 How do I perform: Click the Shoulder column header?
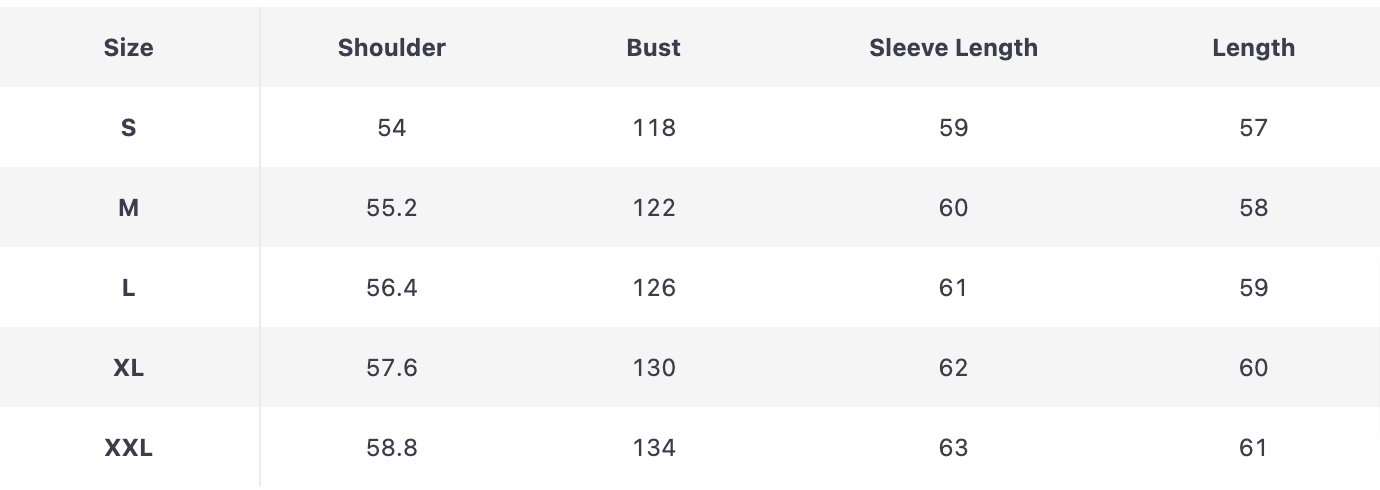tap(392, 48)
